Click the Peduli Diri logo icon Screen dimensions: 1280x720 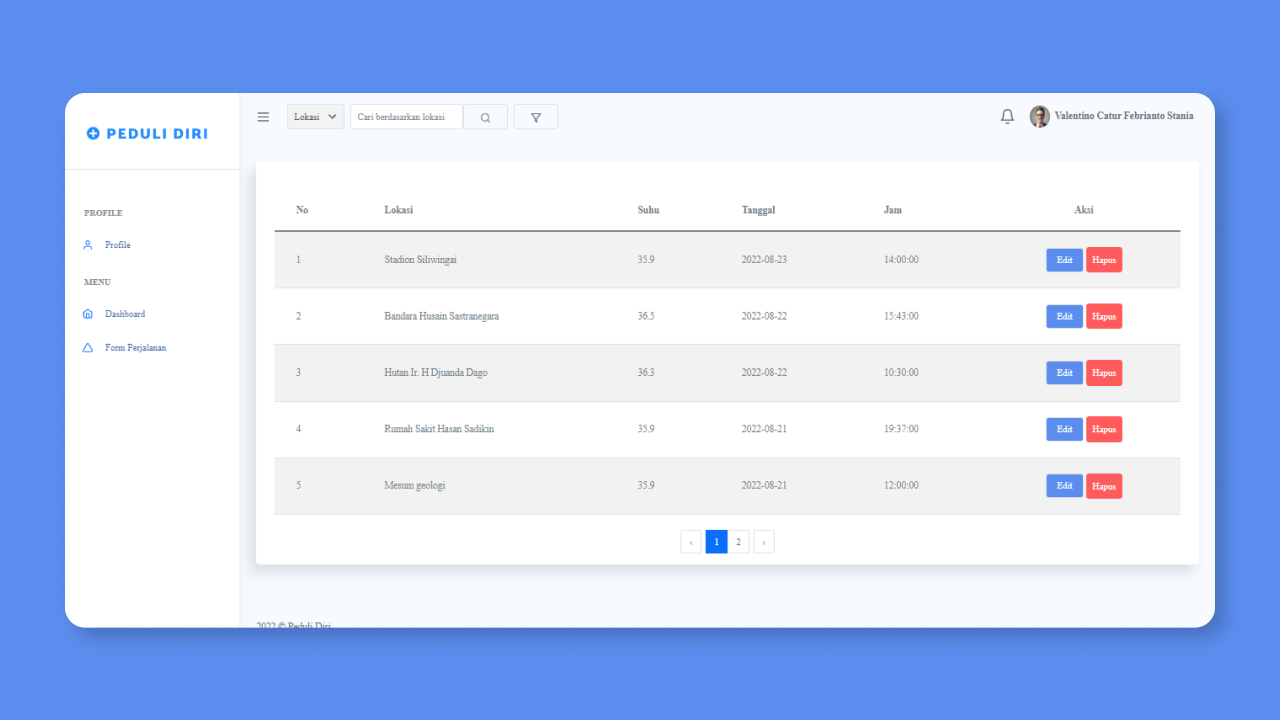(94, 133)
